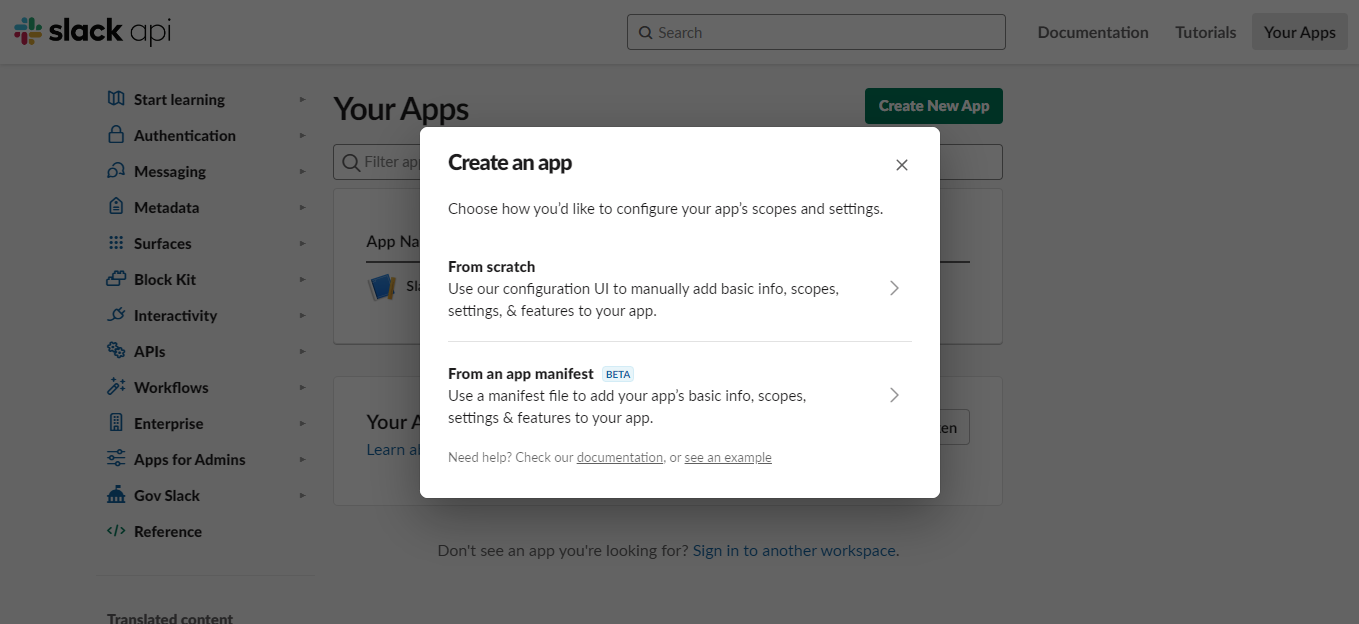Click Sign in to another workspace
This screenshot has height=624, width=1359.
click(794, 550)
